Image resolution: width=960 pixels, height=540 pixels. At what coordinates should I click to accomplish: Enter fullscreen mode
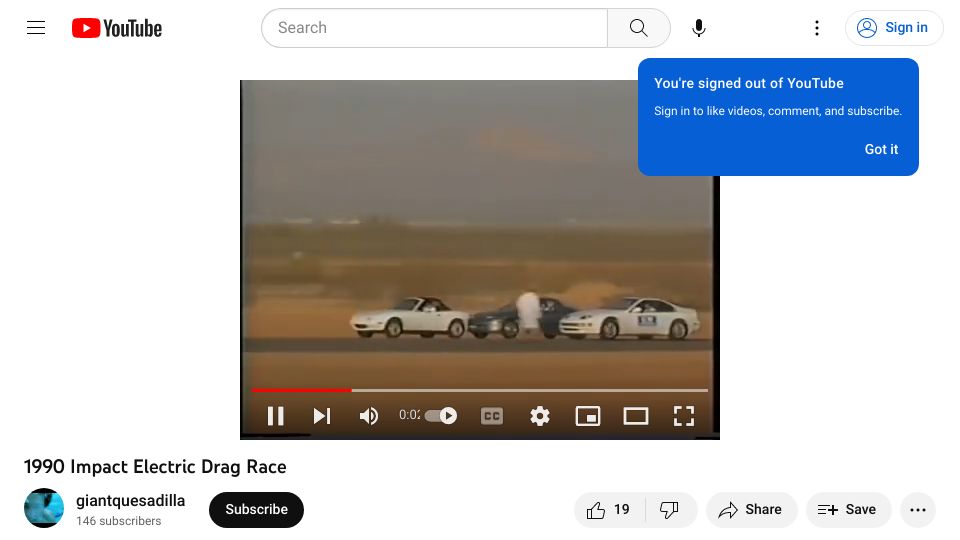coord(684,416)
